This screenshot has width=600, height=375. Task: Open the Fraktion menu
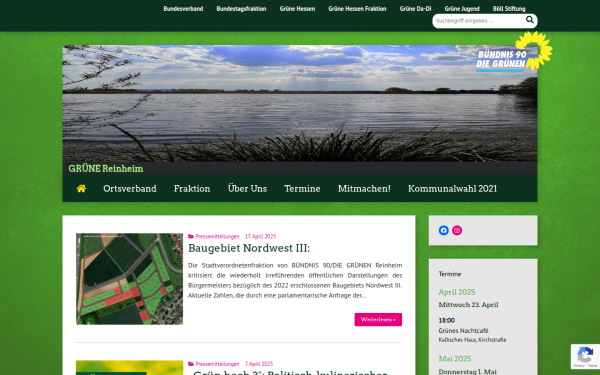[192, 189]
